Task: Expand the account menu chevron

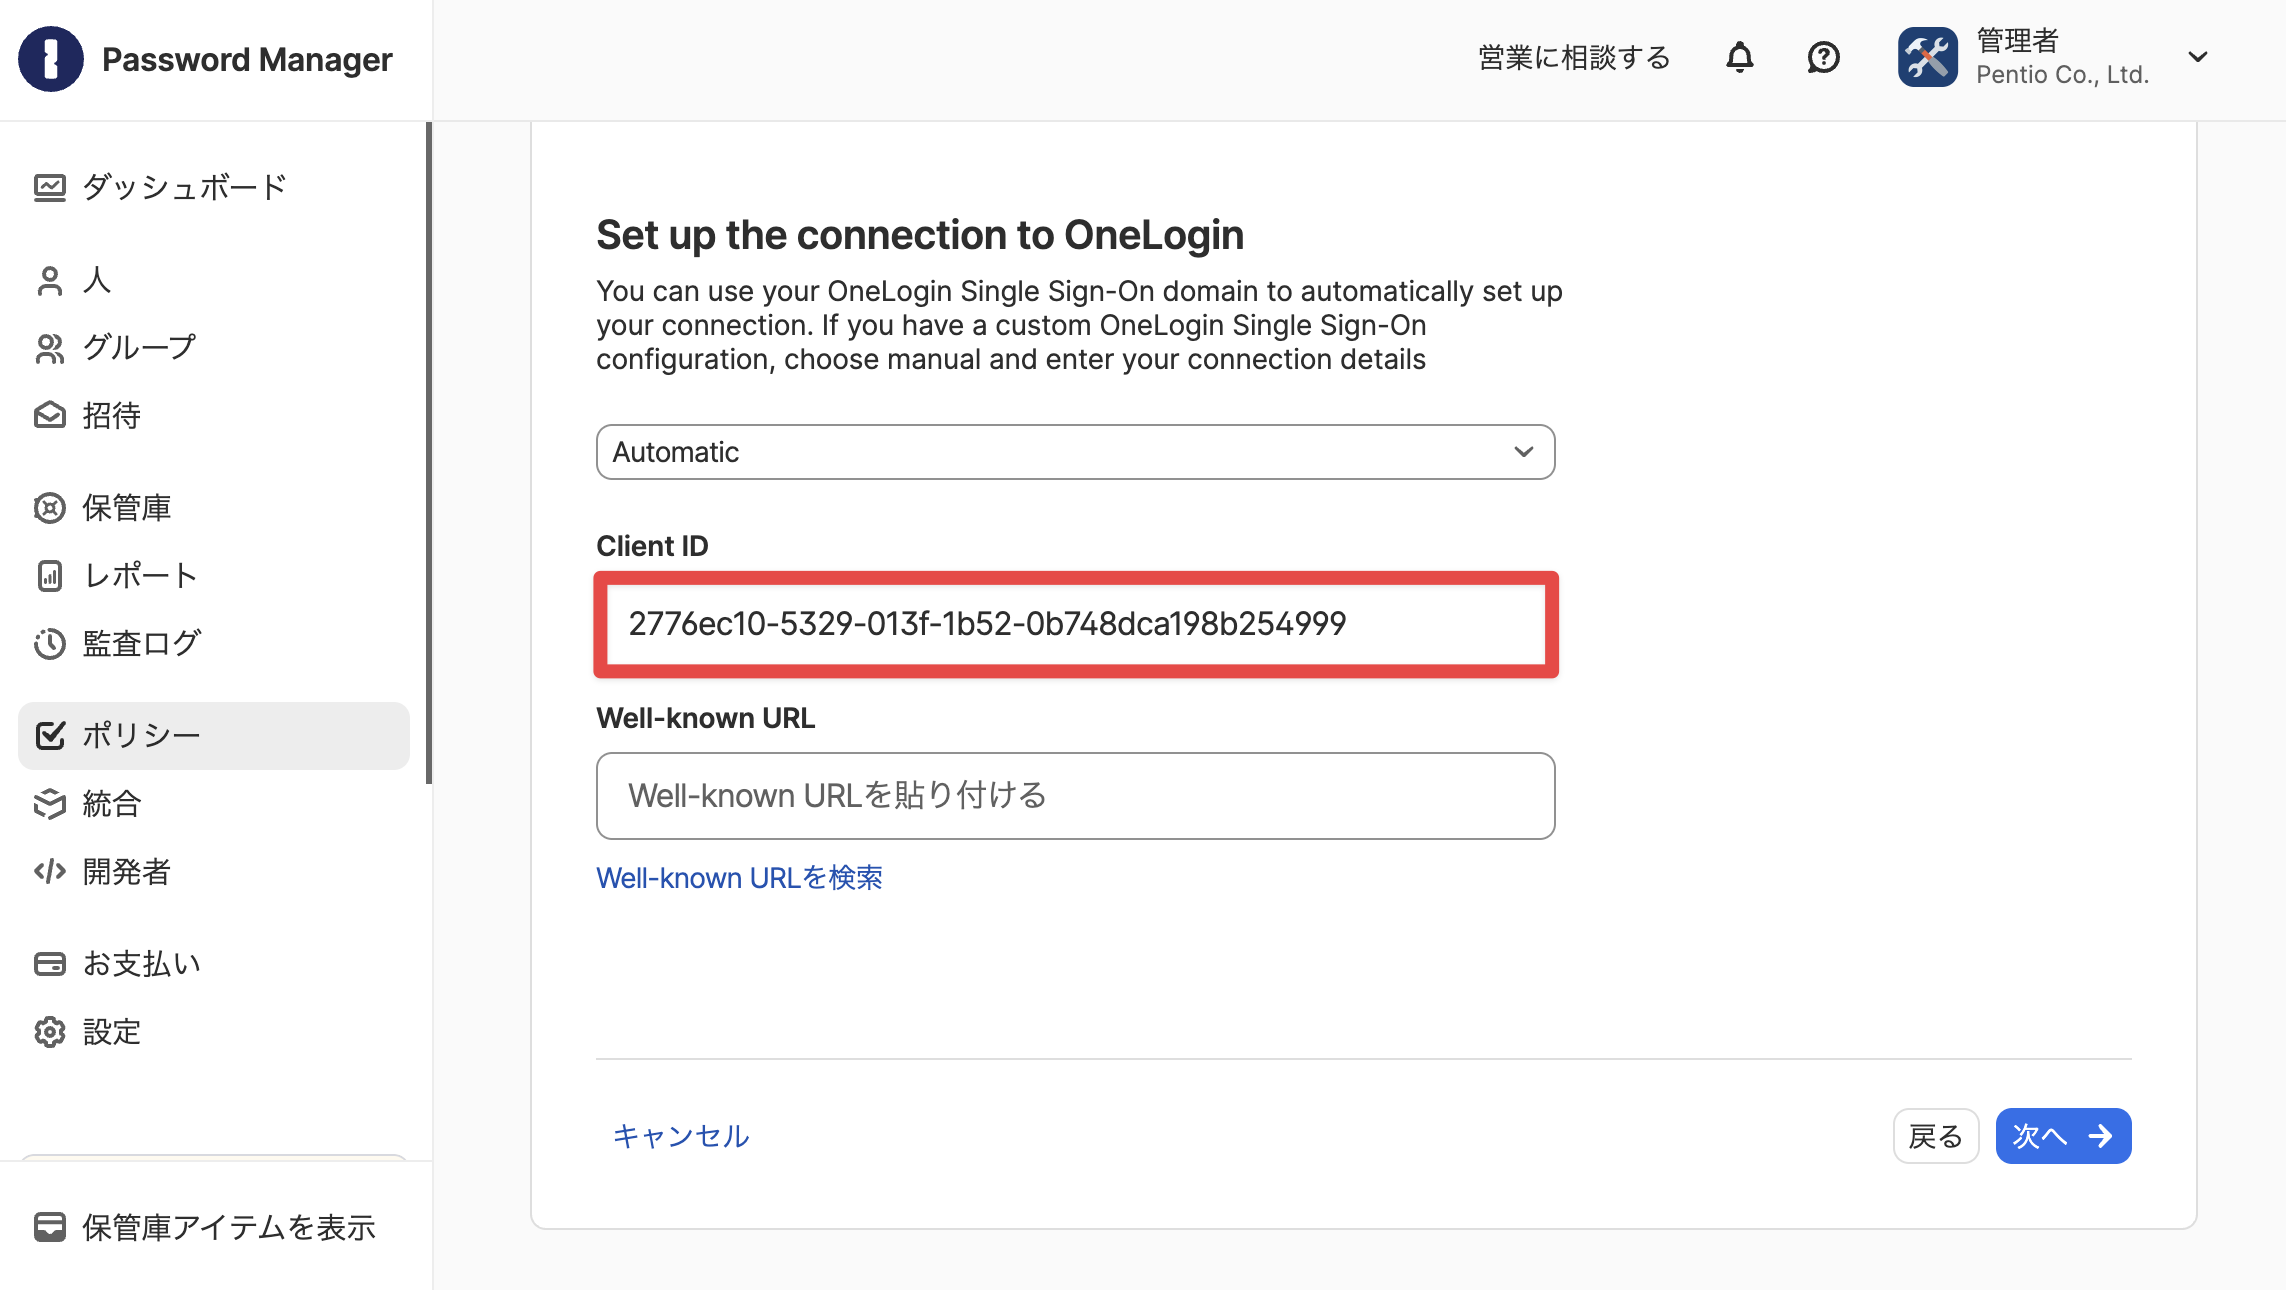Action: 2197,57
